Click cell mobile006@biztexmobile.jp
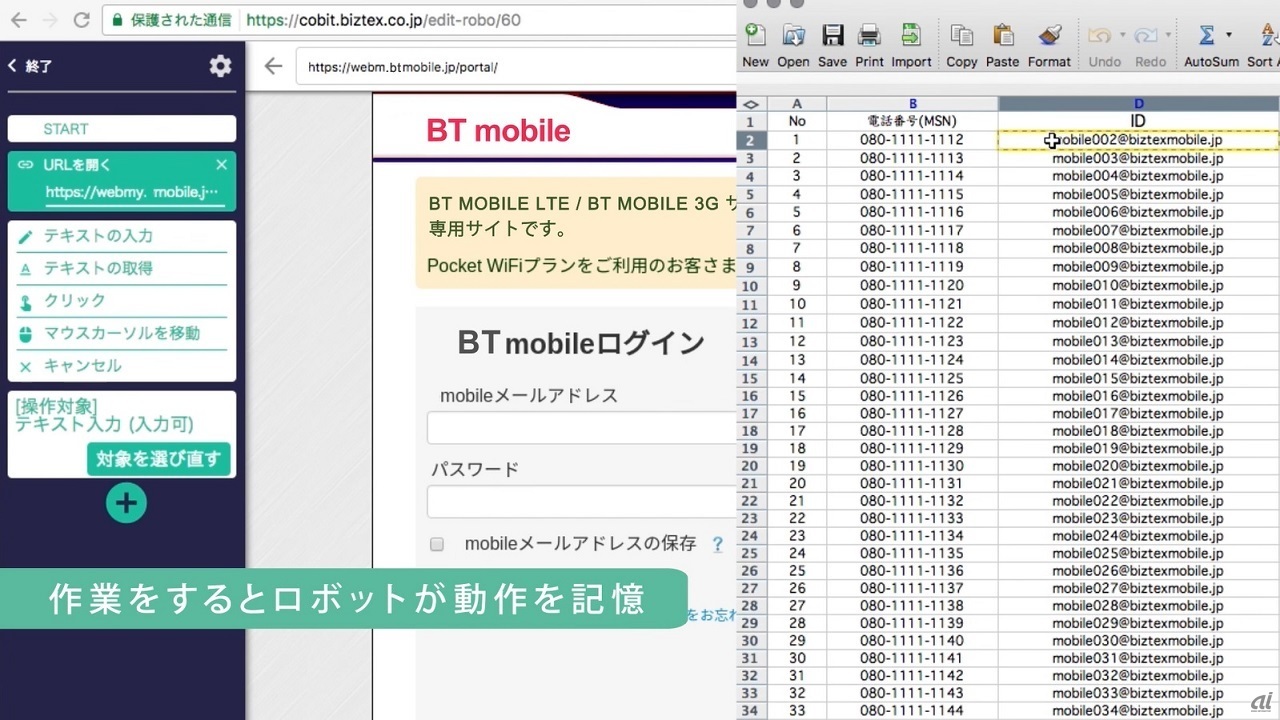The width and height of the screenshot is (1280, 720). (x=1139, y=213)
